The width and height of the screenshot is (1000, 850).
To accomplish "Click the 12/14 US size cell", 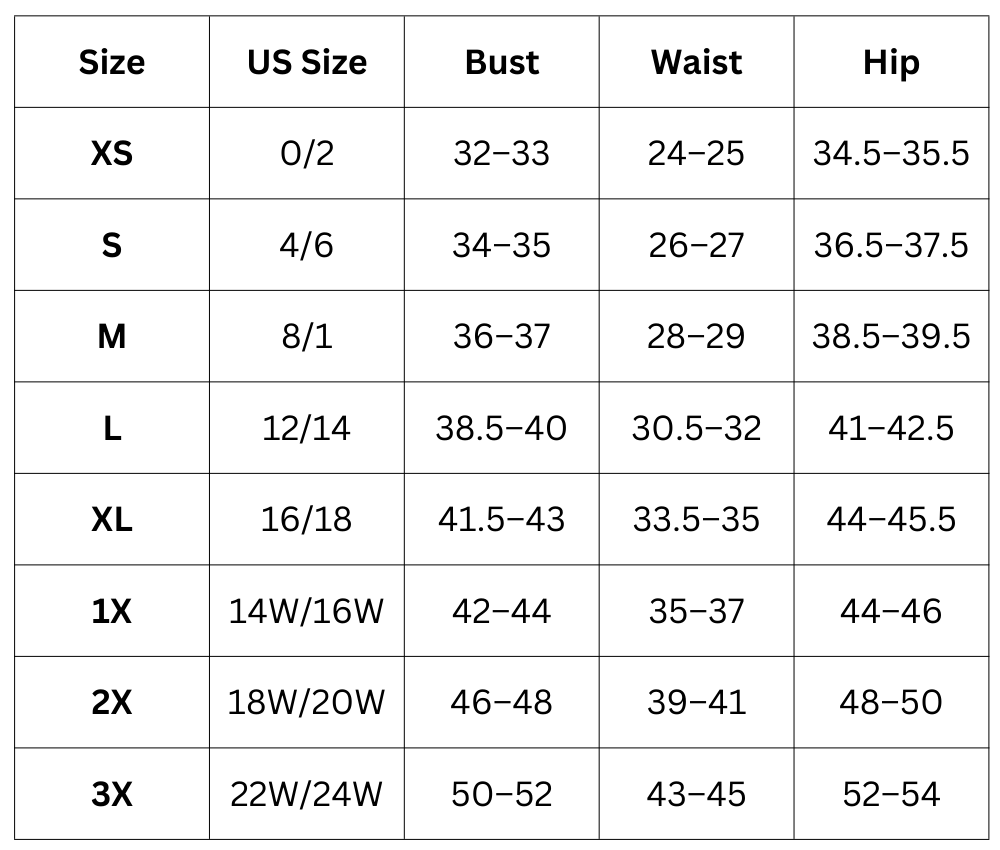I will tap(307, 428).
